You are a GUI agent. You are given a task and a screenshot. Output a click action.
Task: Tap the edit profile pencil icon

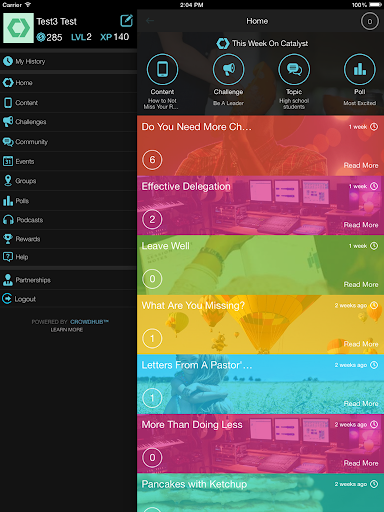pos(126,21)
